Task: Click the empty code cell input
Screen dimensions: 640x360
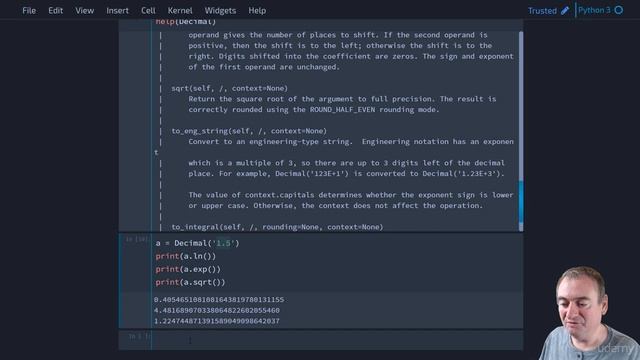Action: [x=337, y=340]
